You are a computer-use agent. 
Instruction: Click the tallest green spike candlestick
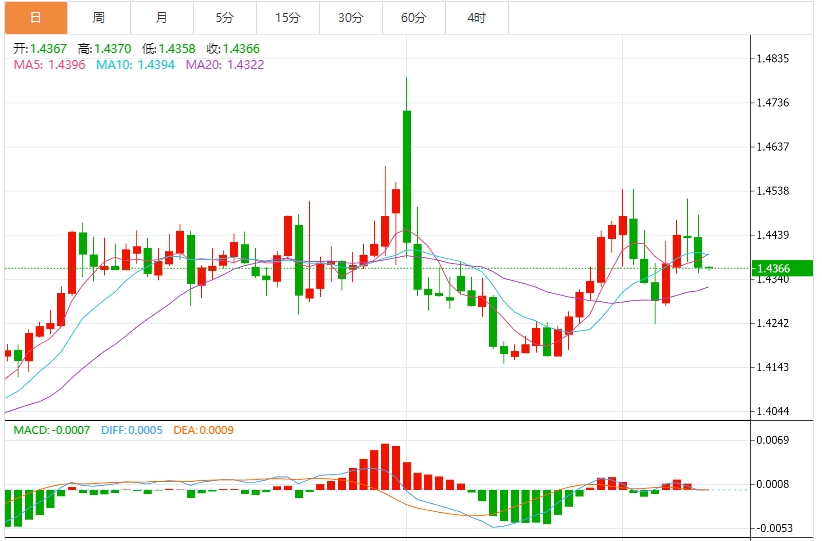coord(407,177)
